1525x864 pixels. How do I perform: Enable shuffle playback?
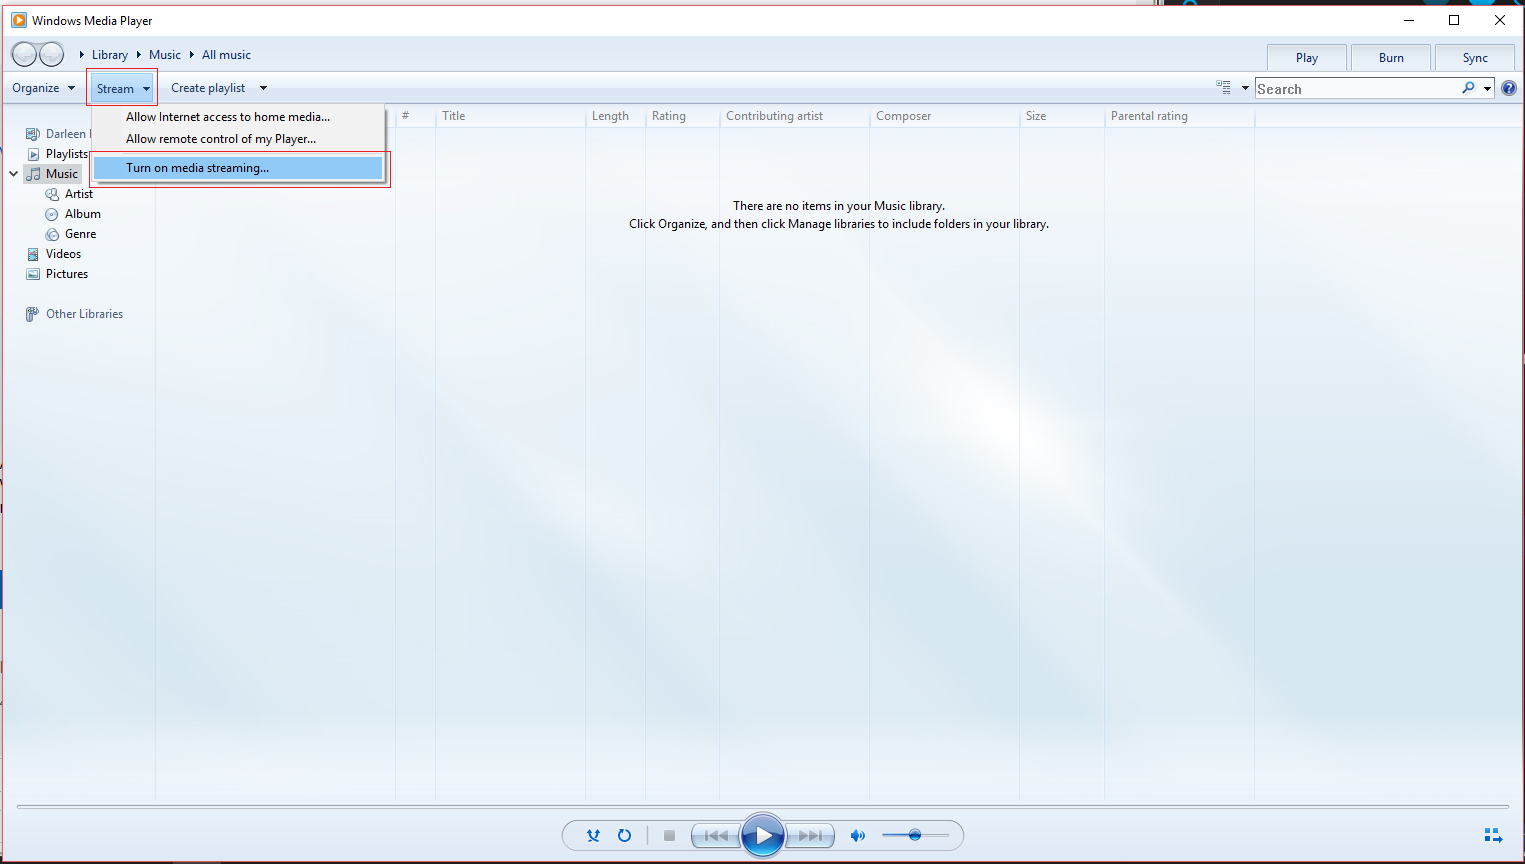pyautogui.click(x=593, y=835)
